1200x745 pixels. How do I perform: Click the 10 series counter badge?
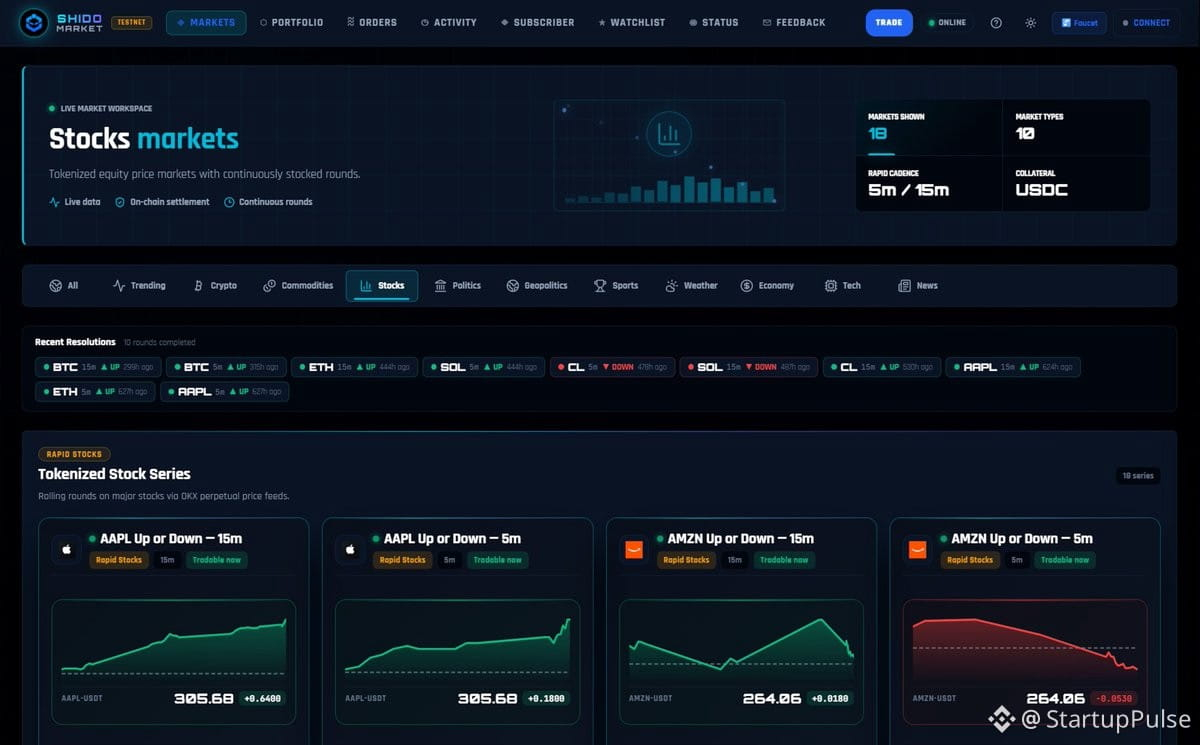tap(1139, 476)
